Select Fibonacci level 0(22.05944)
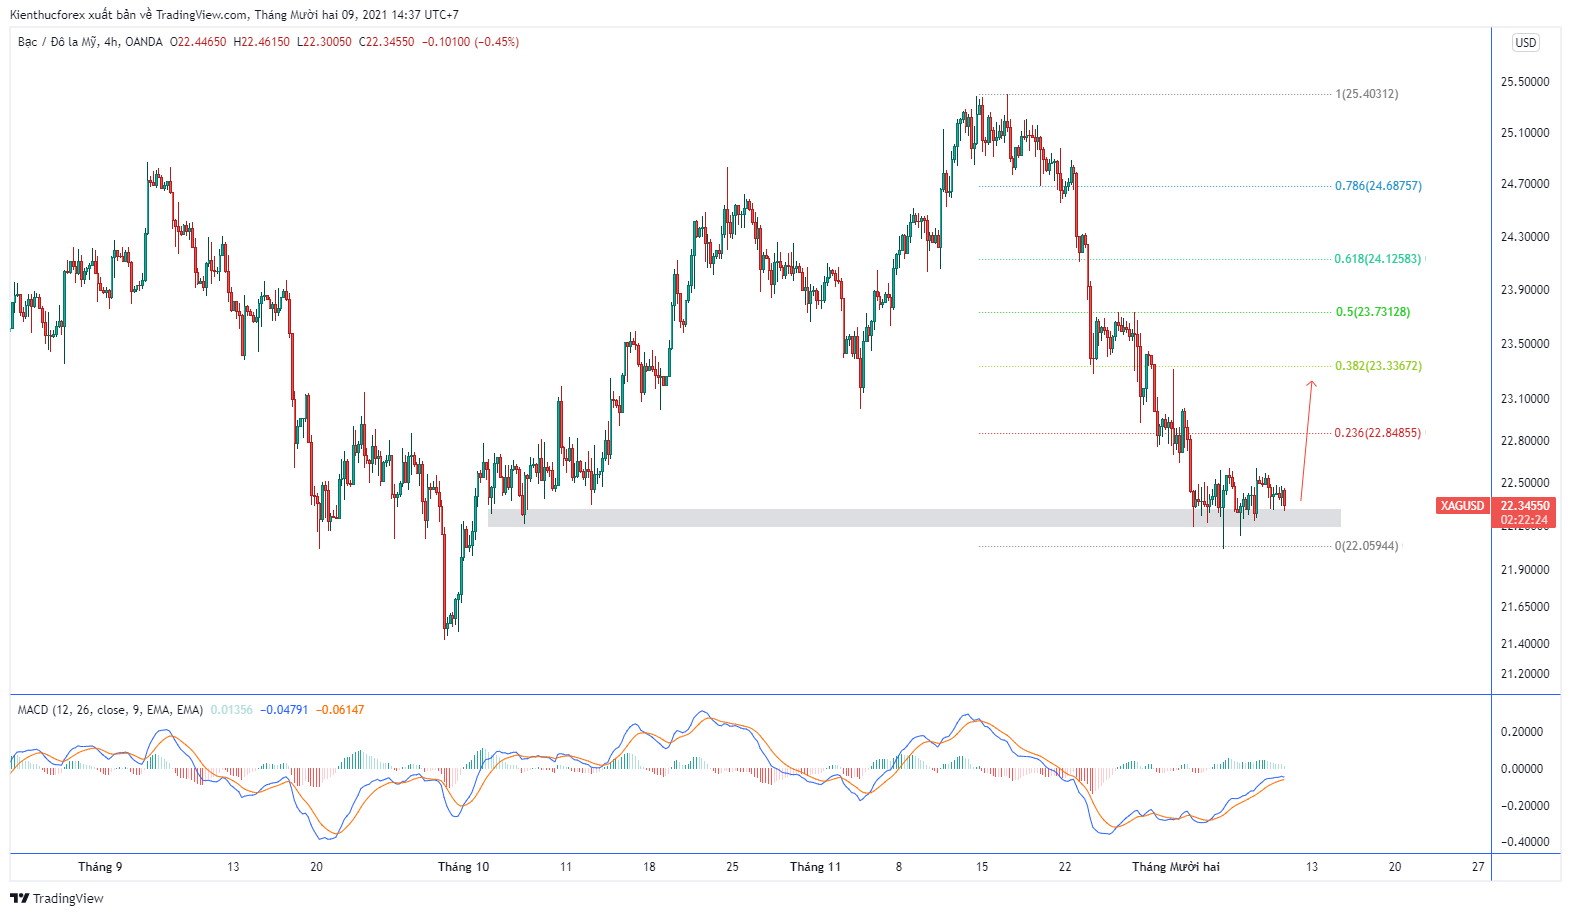The width and height of the screenshot is (1571, 916). click(x=1367, y=546)
